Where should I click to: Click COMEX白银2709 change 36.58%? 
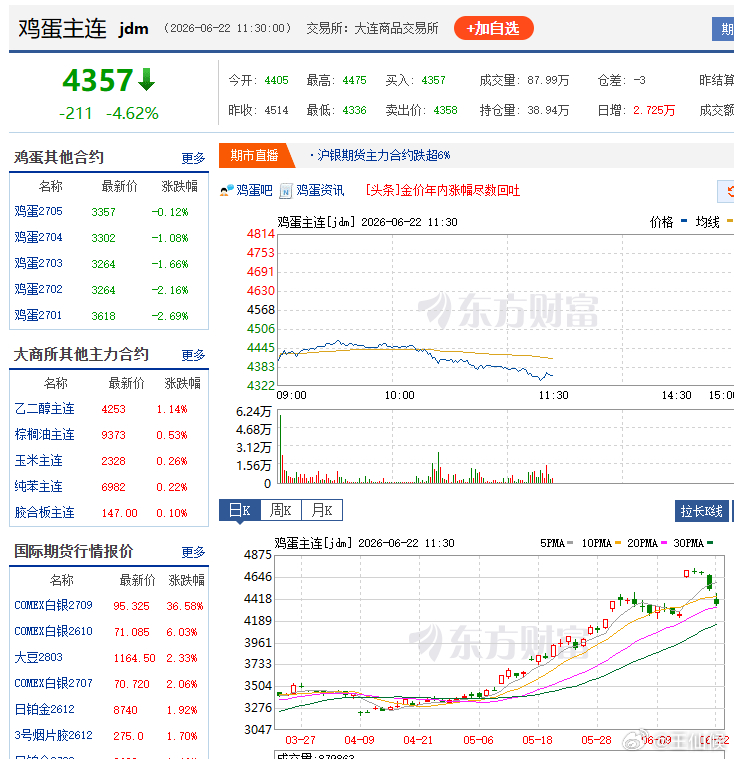185,606
